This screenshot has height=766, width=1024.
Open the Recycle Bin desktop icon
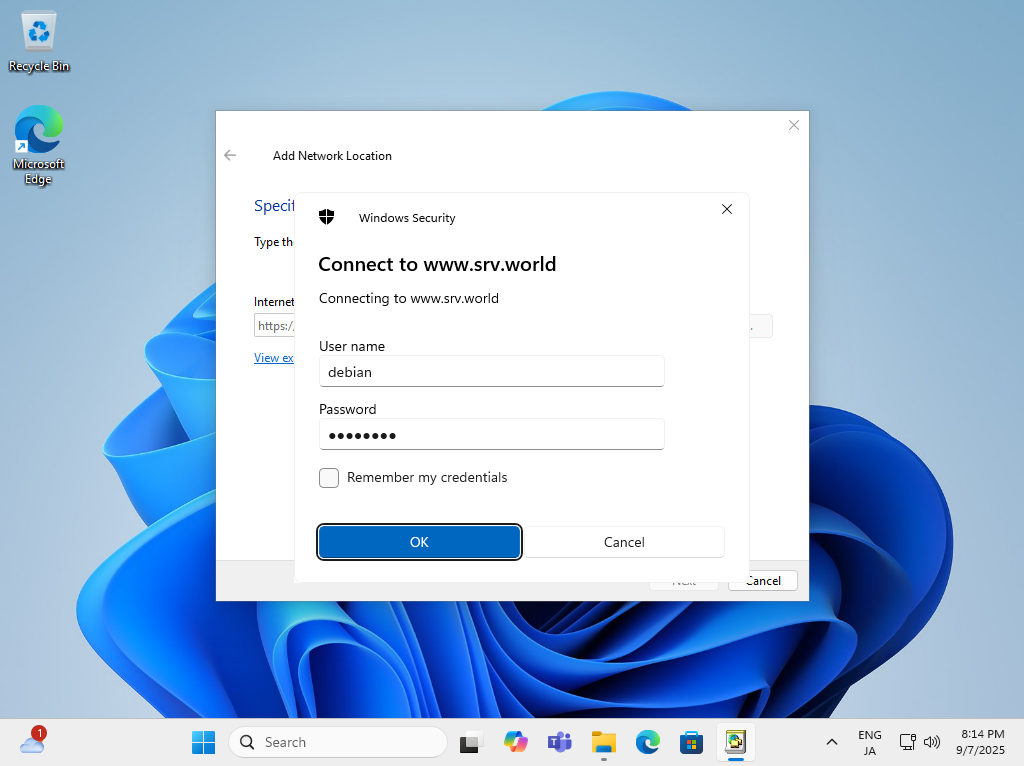(39, 42)
